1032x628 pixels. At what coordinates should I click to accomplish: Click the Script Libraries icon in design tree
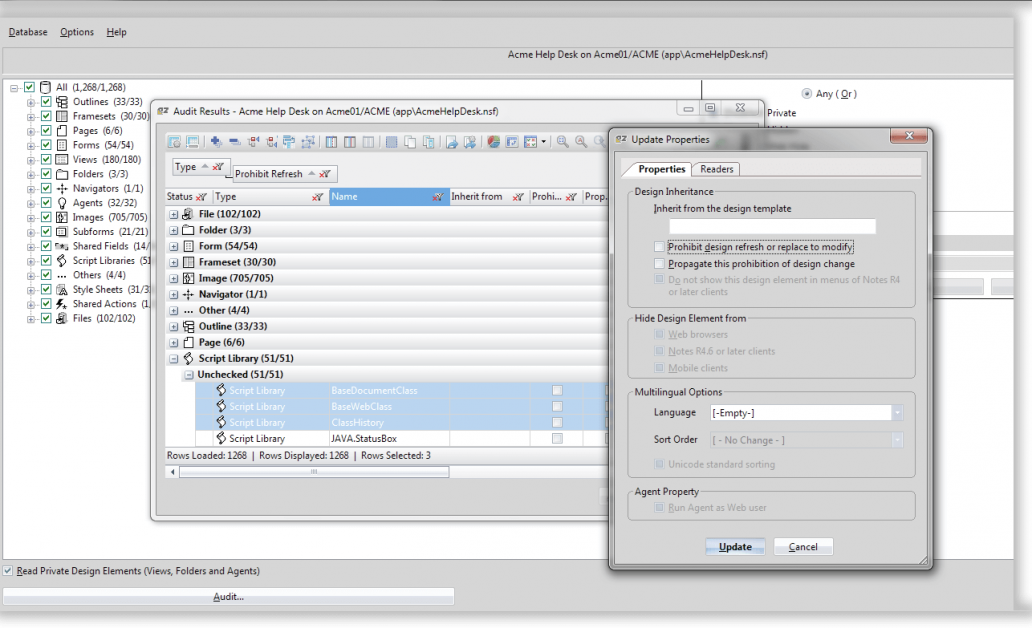pyautogui.click(x=62, y=261)
